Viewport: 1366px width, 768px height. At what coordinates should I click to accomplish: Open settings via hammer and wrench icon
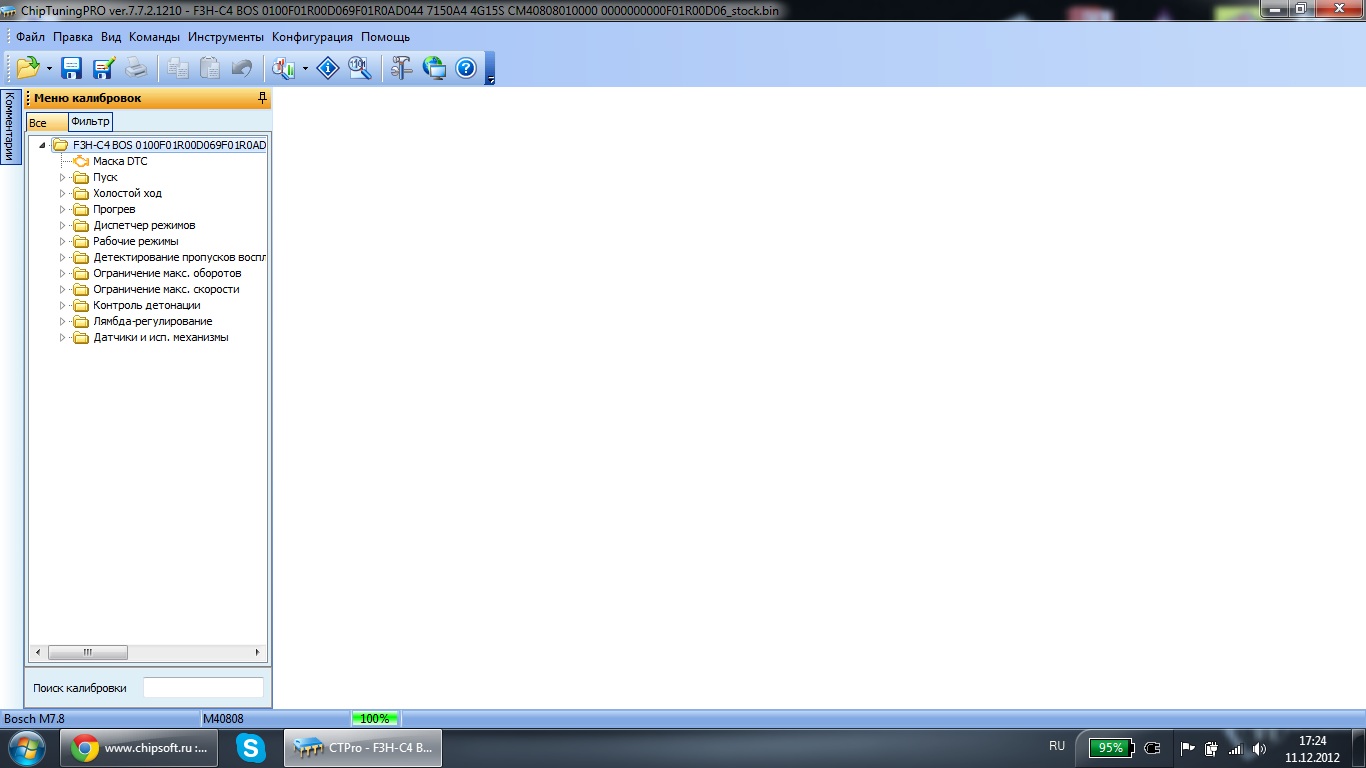[x=402, y=68]
